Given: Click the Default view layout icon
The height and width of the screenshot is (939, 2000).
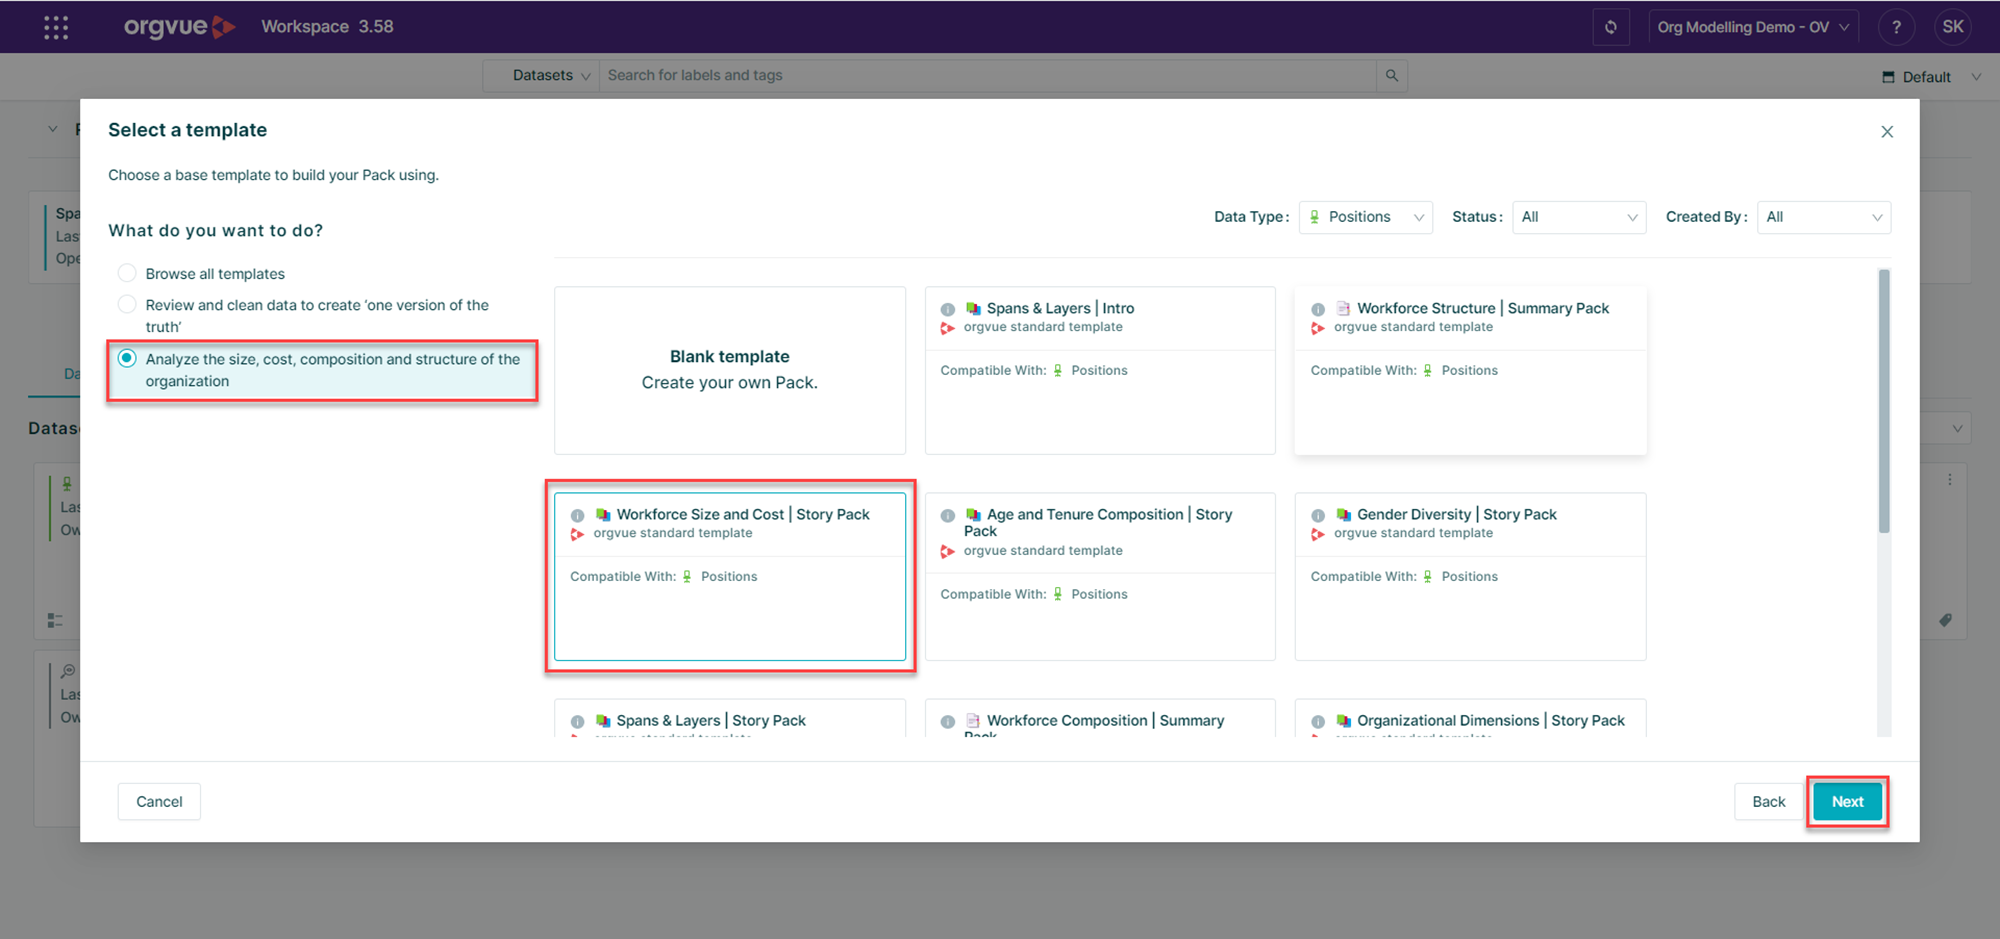Looking at the screenshot, I should pyautogui.click(x=1888, y=77).
